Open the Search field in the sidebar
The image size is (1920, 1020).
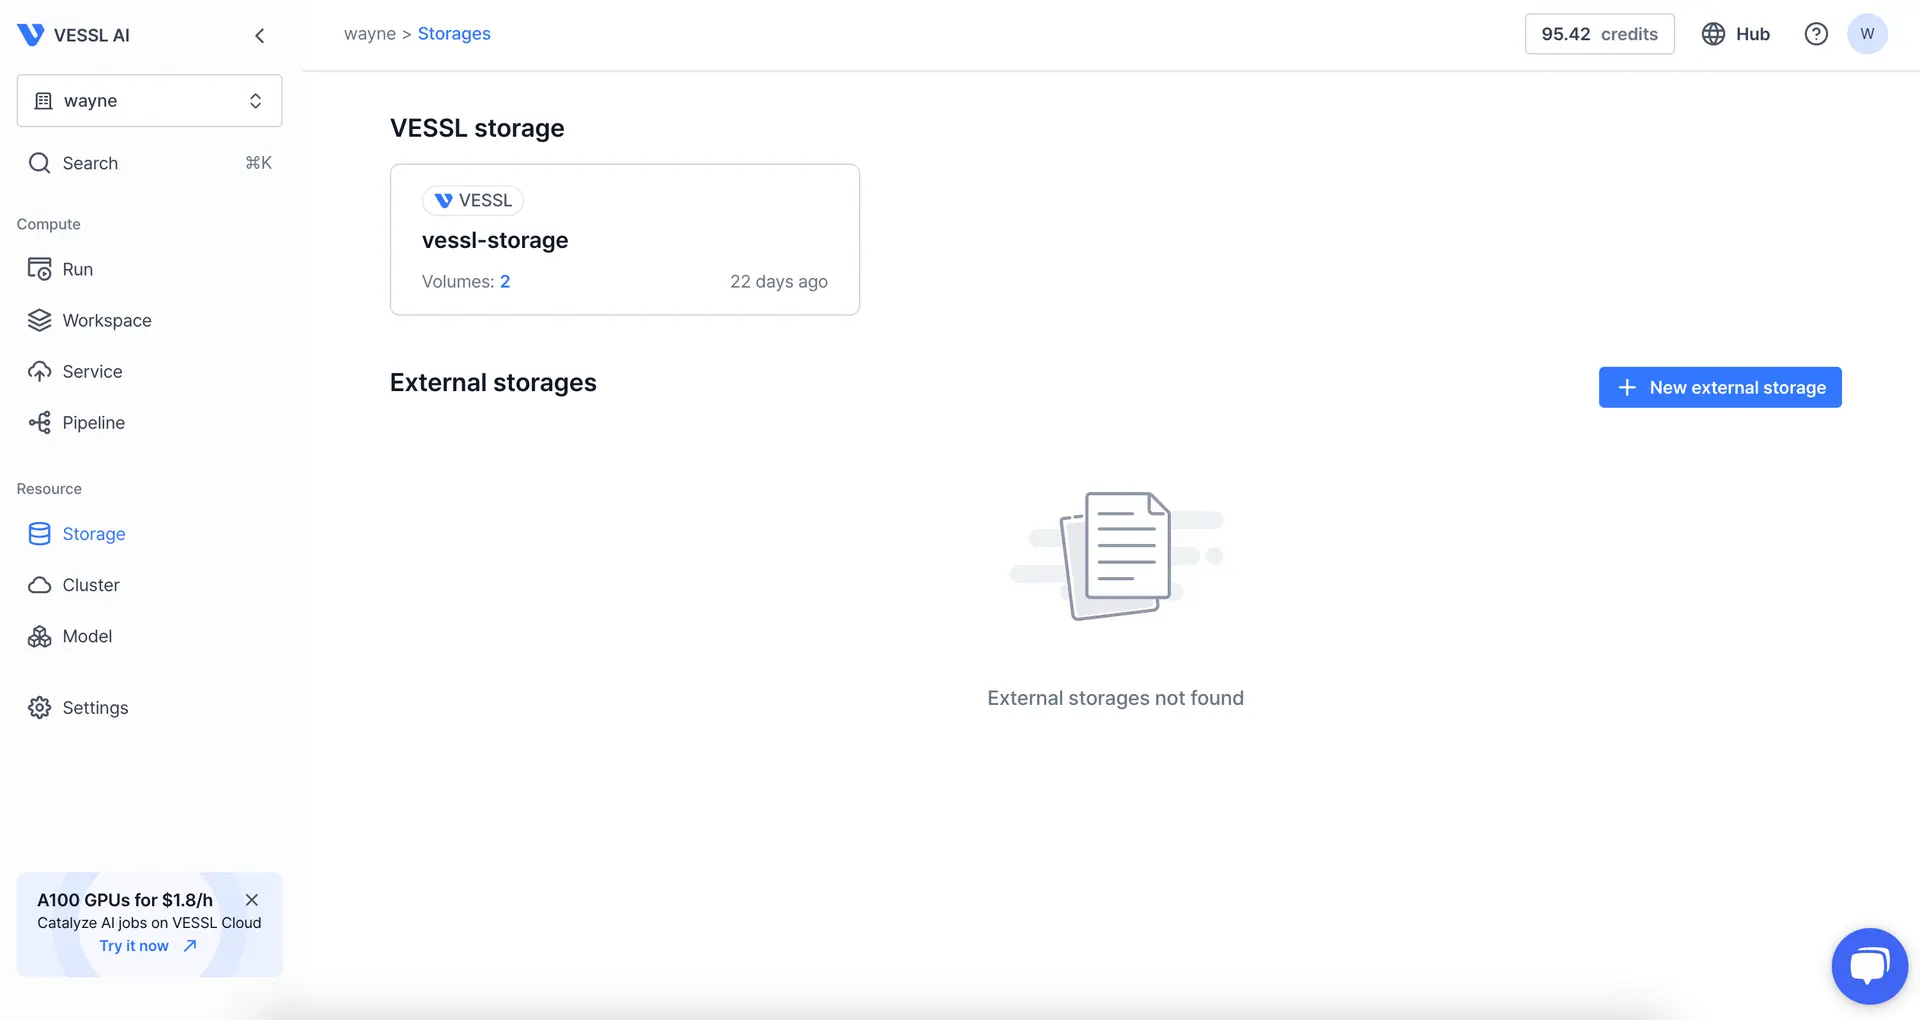tap(149, 163)
